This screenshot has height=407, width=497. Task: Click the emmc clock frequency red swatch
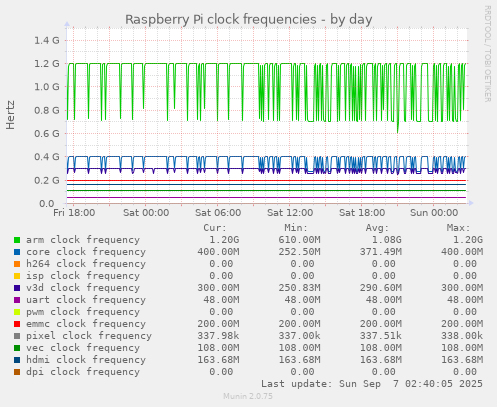pyautogui.click(x=17, y=324)
